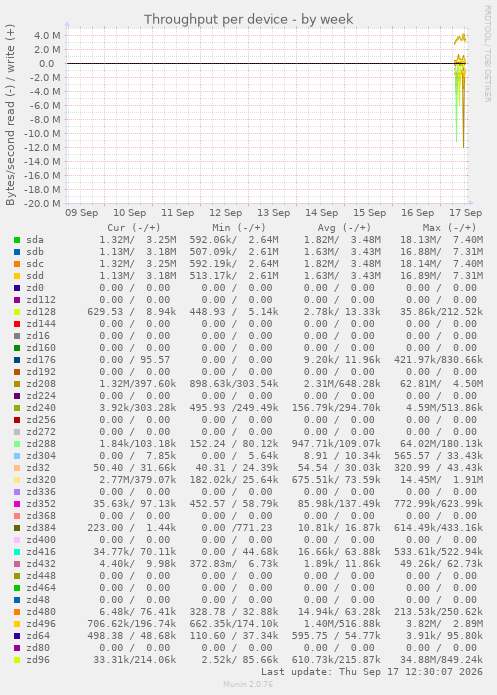This screenshot has height=695, width=497.
Task: Click the 'Munin 2.0.76' footer text
Action: (248, 684)
